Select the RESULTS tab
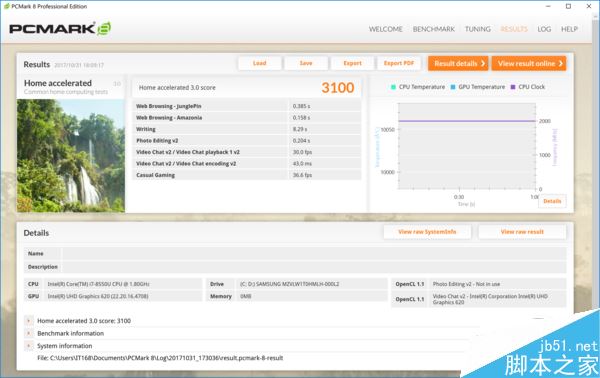Image resolution: width=600 pixels, height=378 pixels. click(514, 29)
